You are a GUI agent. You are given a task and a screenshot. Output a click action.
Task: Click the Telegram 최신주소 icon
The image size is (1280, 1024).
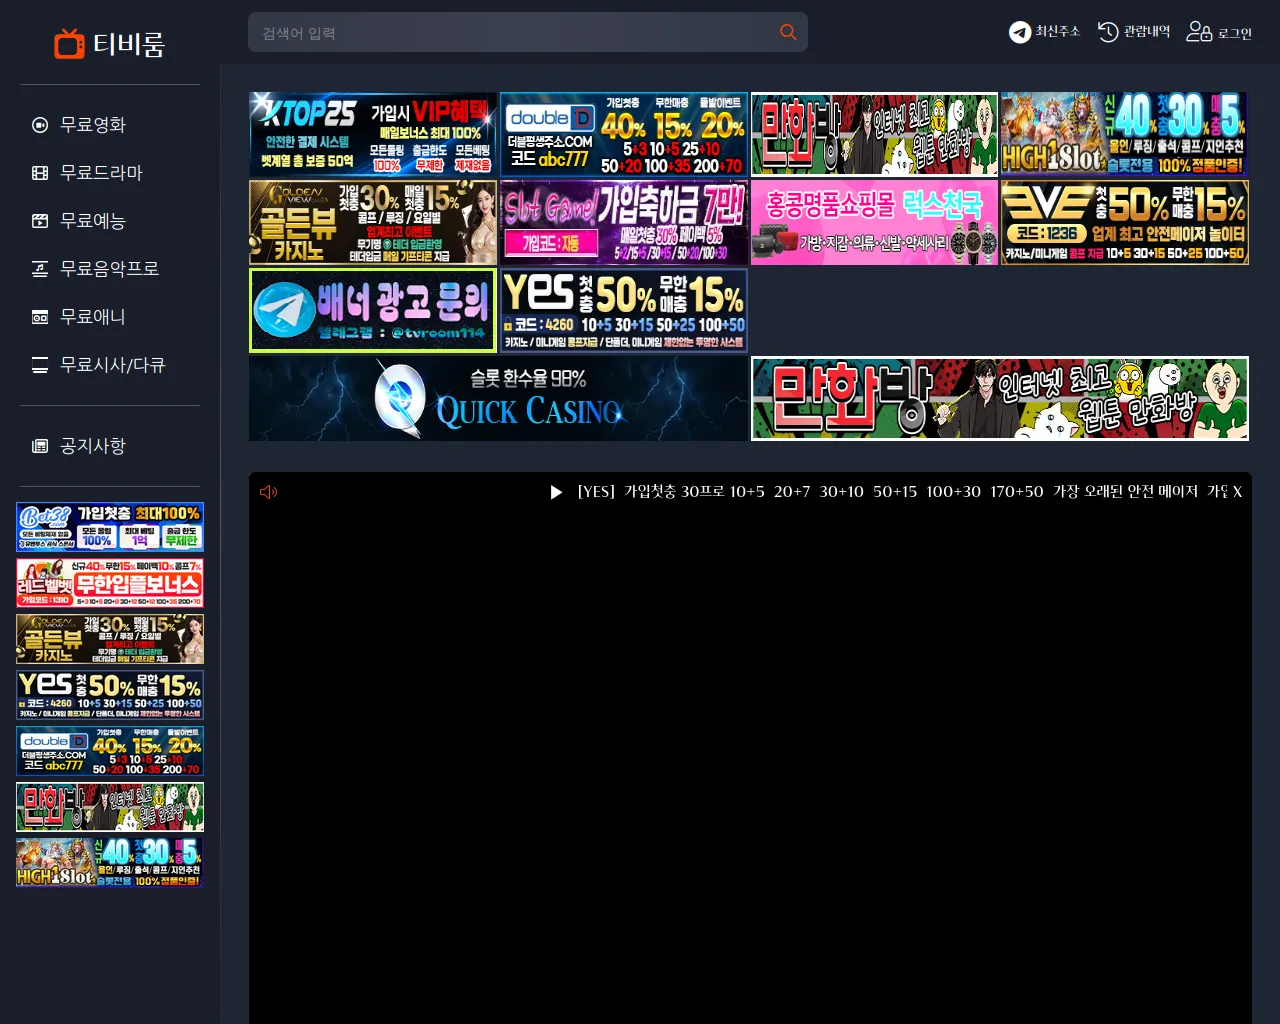(x=1019, y=32)
